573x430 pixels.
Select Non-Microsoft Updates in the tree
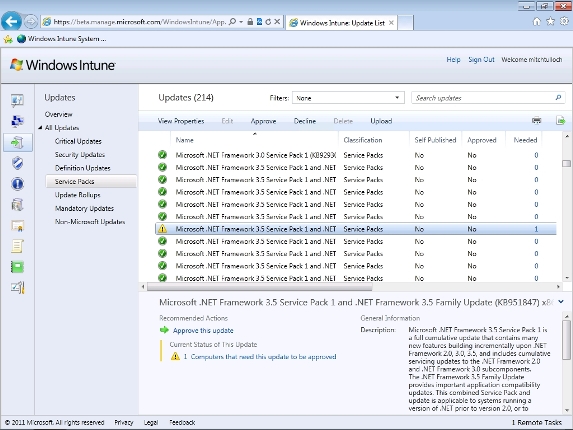(90, 222)
